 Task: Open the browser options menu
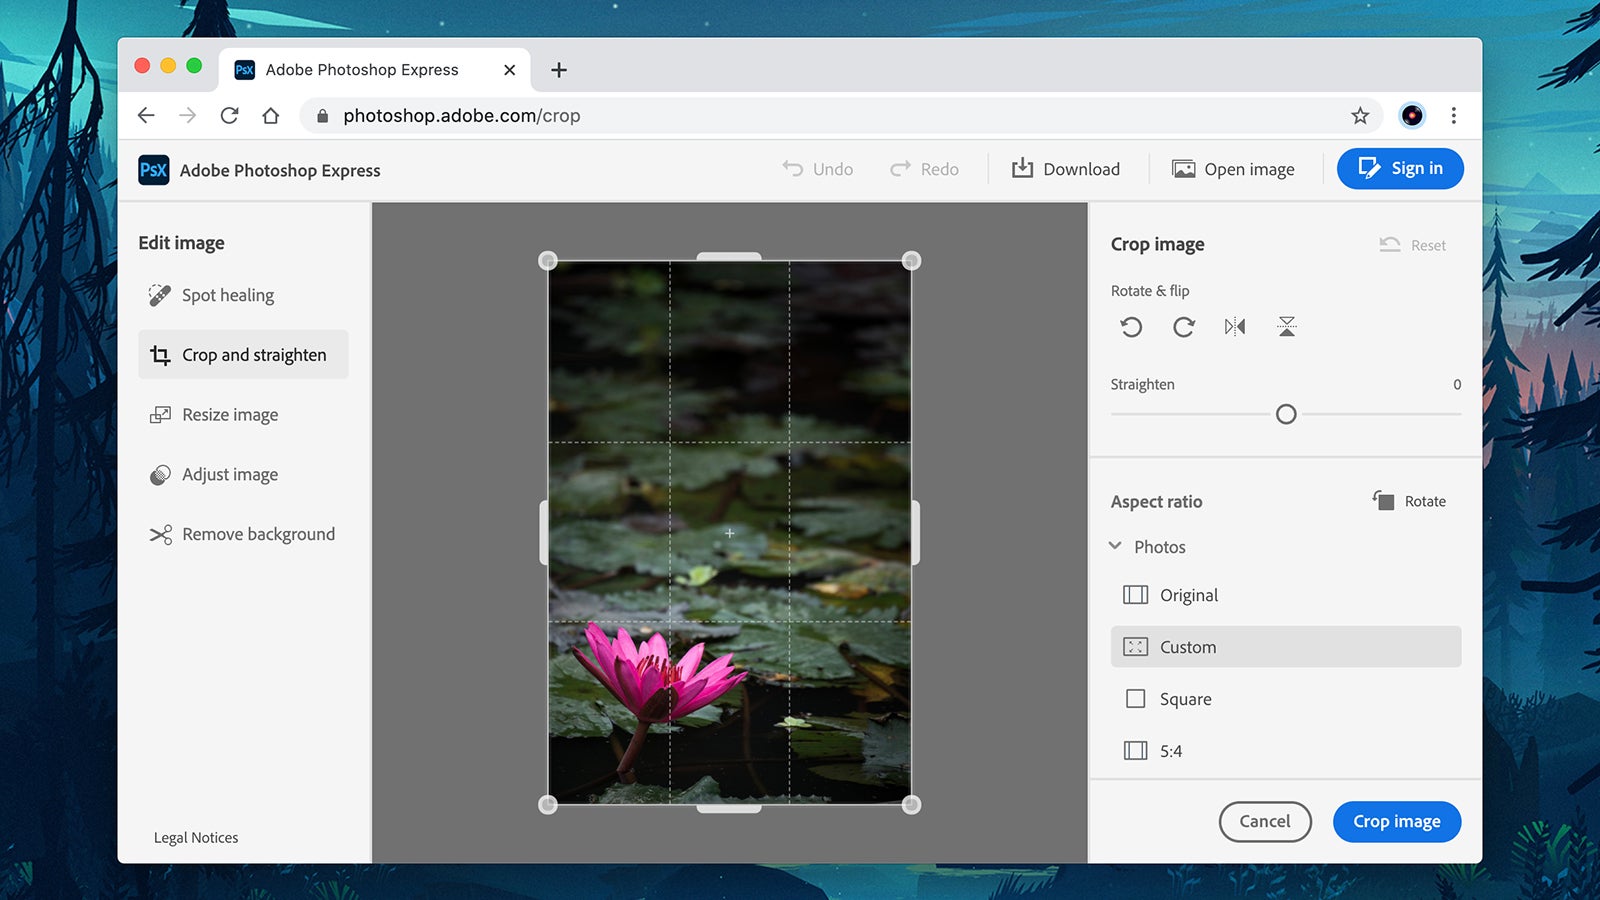(1454, 115)
